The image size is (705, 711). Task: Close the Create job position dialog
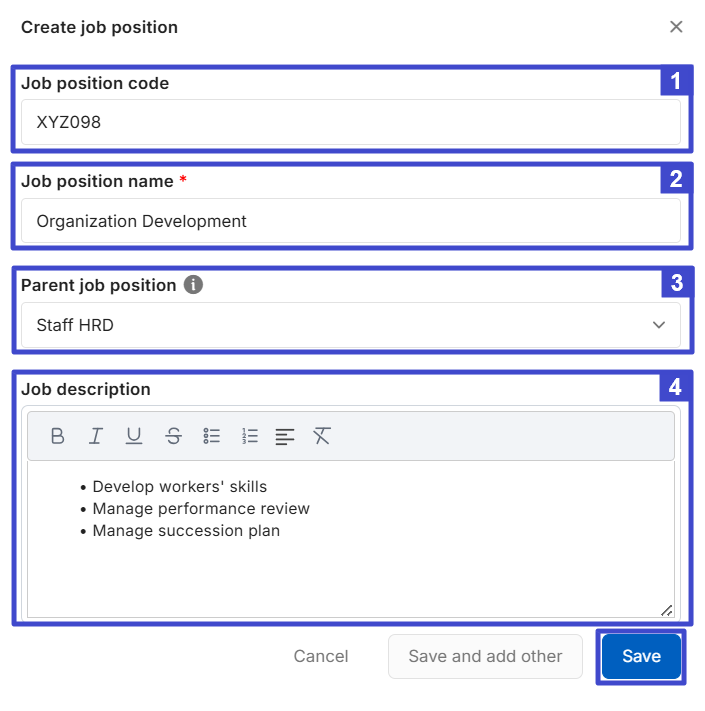tap(676, 27)
